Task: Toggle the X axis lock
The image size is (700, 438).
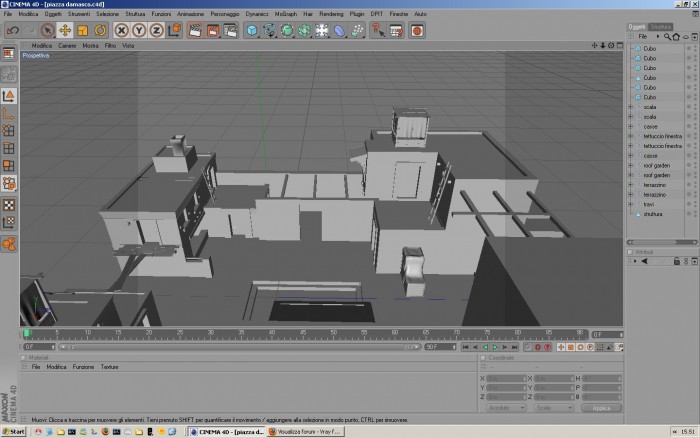Action: tap(121, 30)
